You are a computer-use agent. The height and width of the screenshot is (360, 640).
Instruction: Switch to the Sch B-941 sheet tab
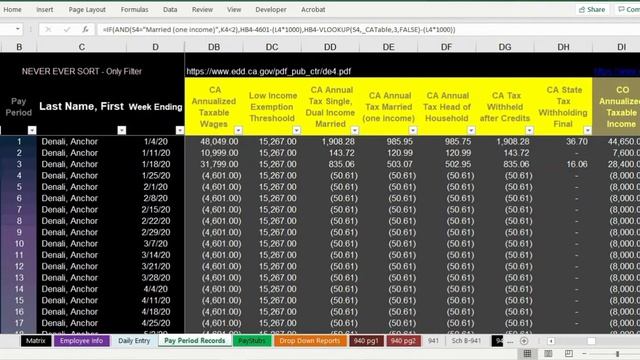click(466, 341)
